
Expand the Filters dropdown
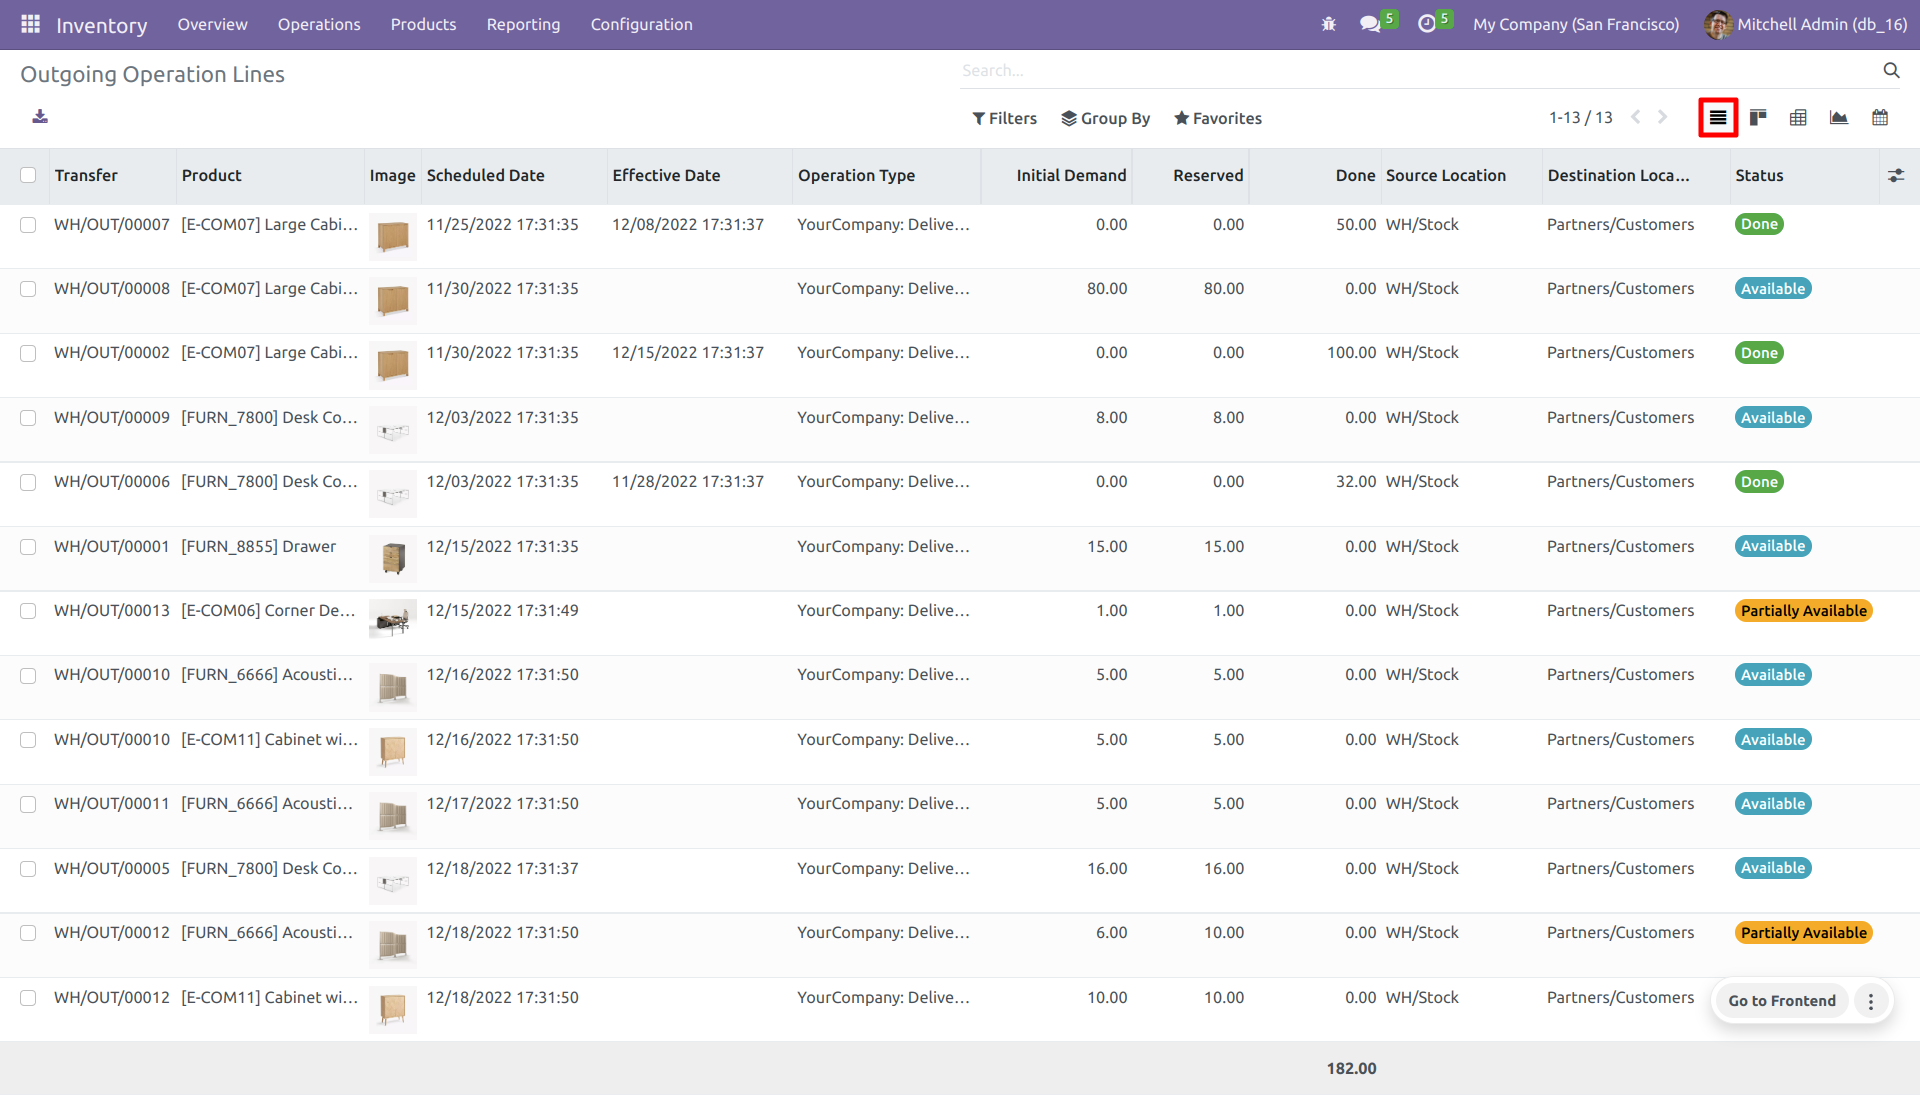coord(1004,118)
